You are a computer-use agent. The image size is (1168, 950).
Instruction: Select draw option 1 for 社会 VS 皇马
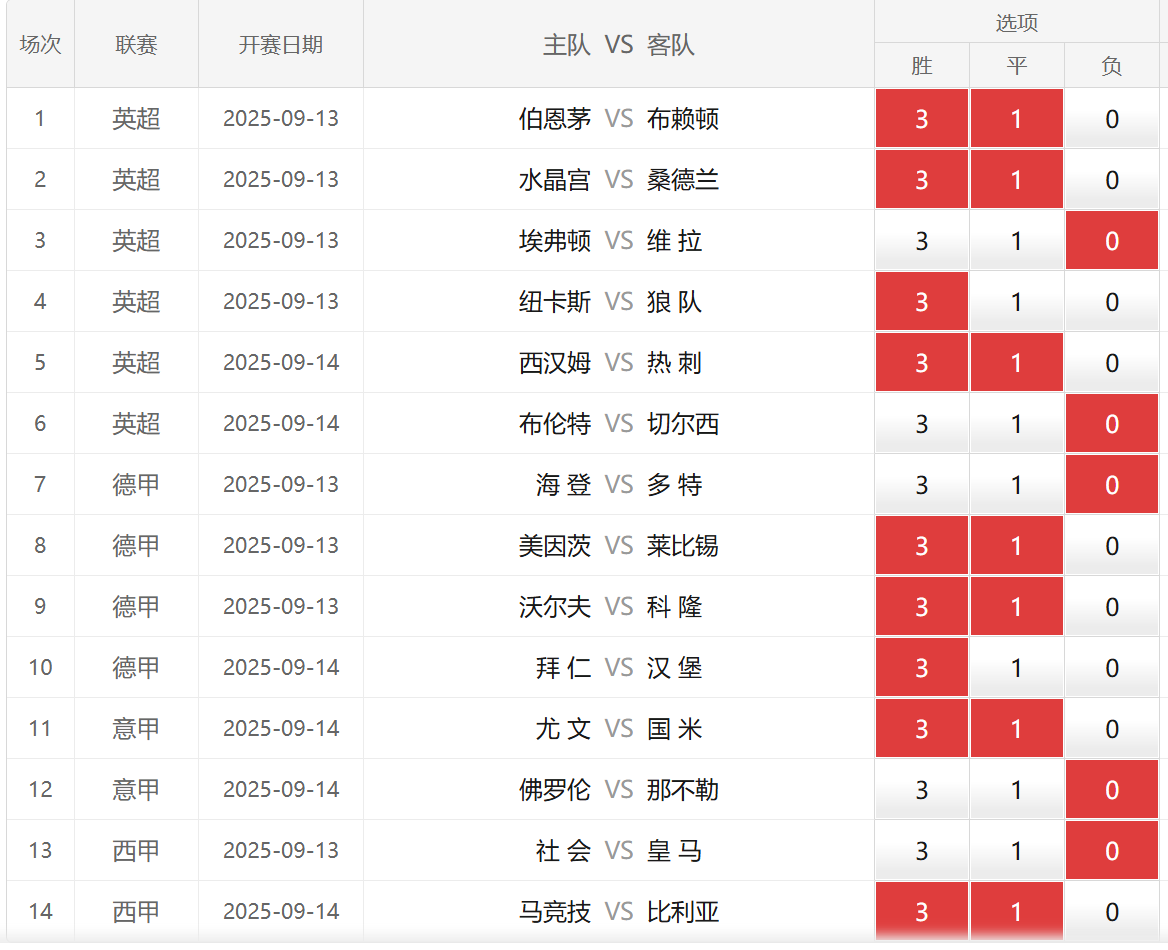[1017, 851]
